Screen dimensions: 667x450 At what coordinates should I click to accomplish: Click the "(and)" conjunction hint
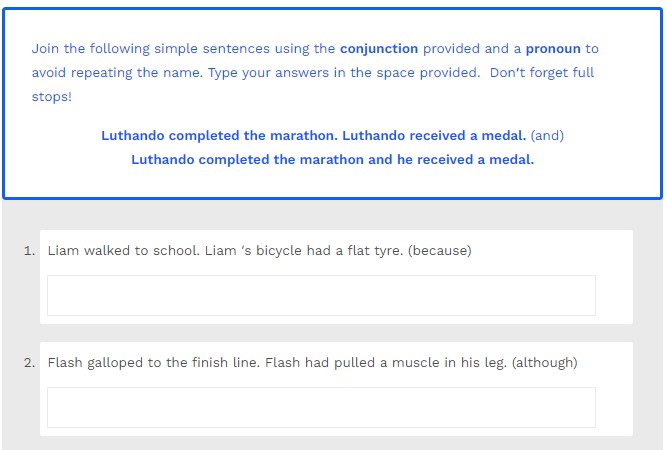pyautogui.click(x=547, y=135)
